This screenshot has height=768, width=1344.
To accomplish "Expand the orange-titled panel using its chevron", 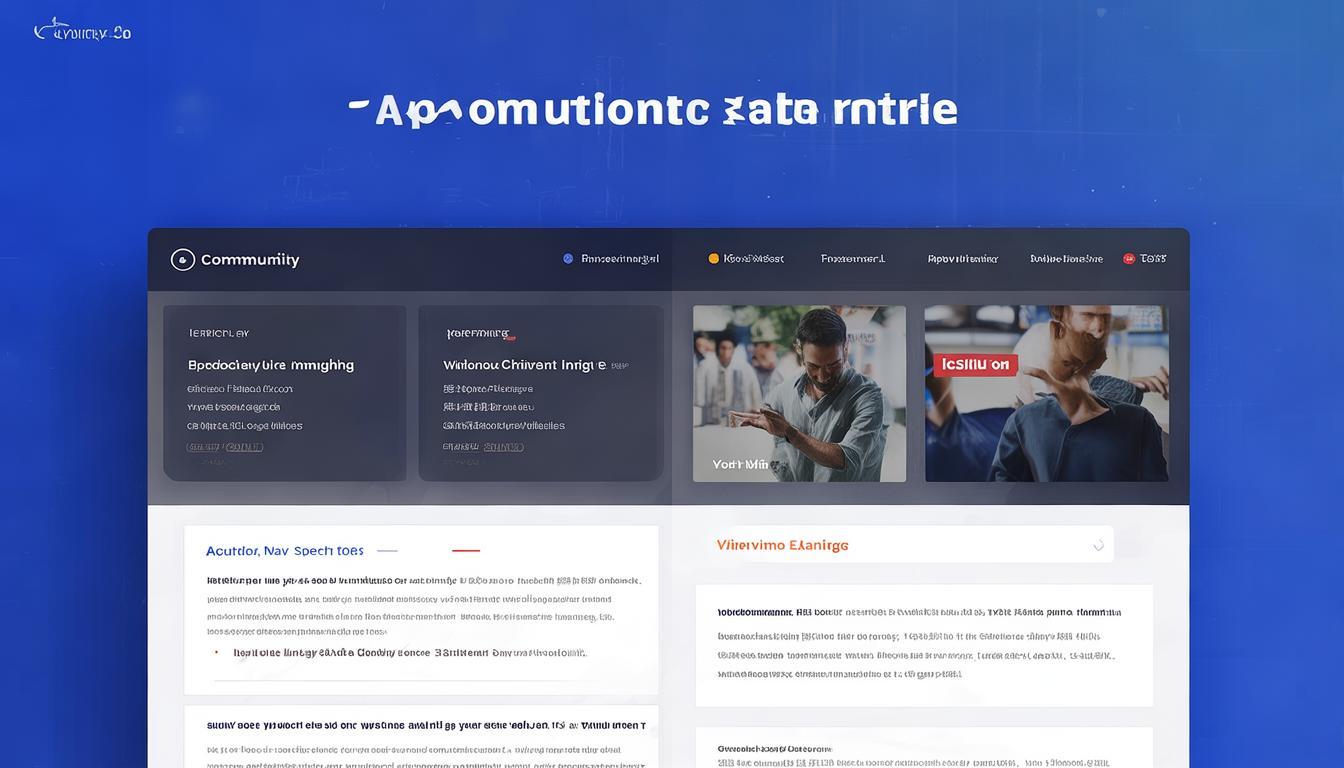I will 1098,545.
